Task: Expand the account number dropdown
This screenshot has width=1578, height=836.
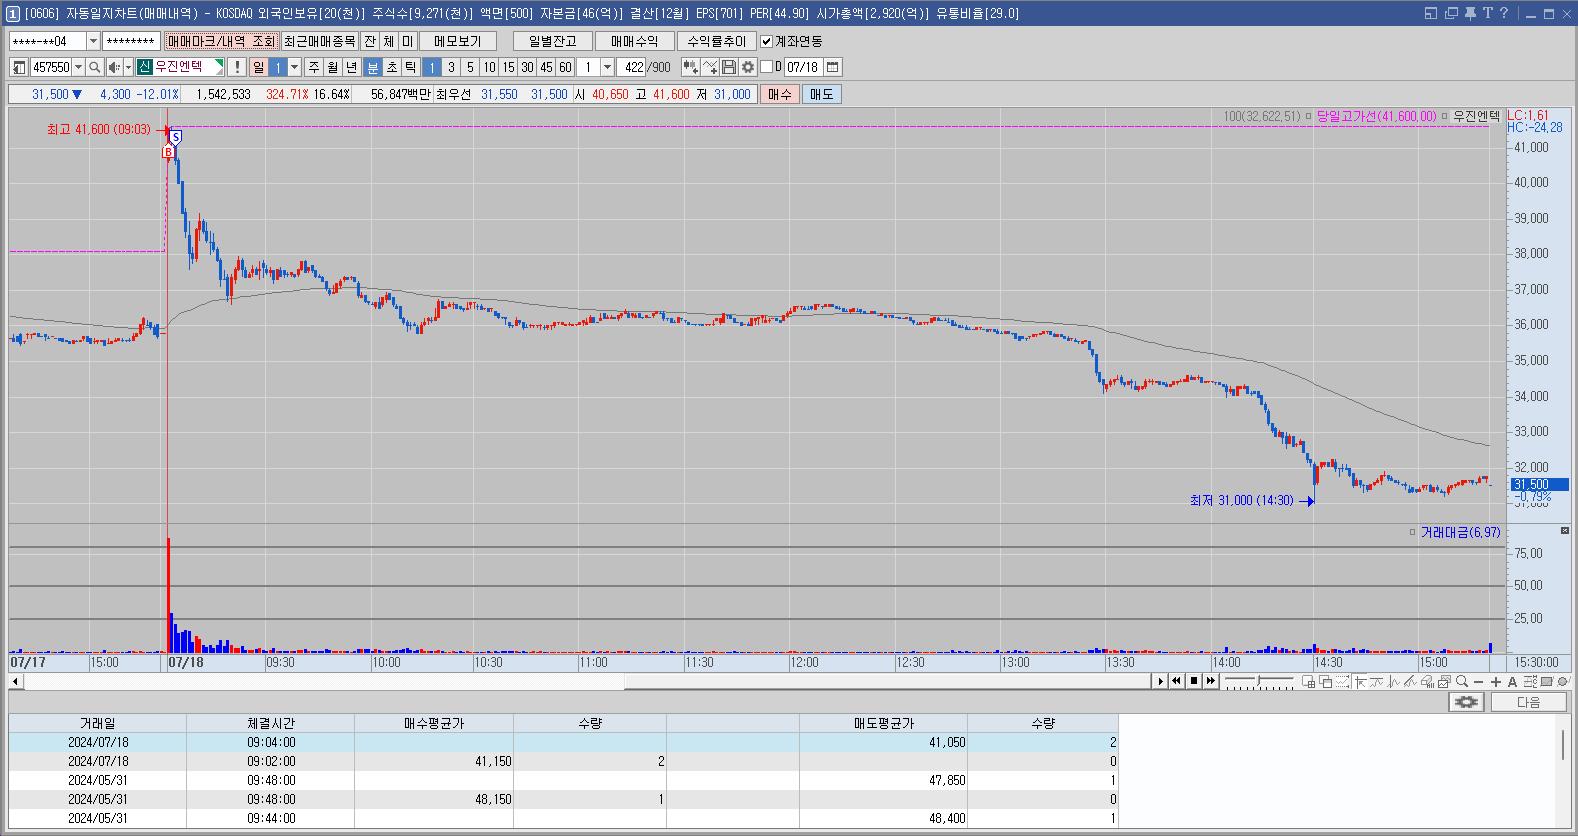Action: 94,41
